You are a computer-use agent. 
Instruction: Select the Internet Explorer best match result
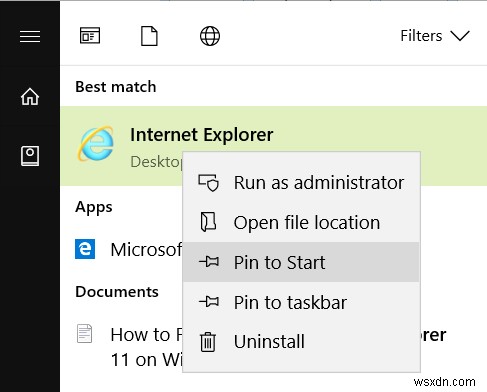(274, 146)
